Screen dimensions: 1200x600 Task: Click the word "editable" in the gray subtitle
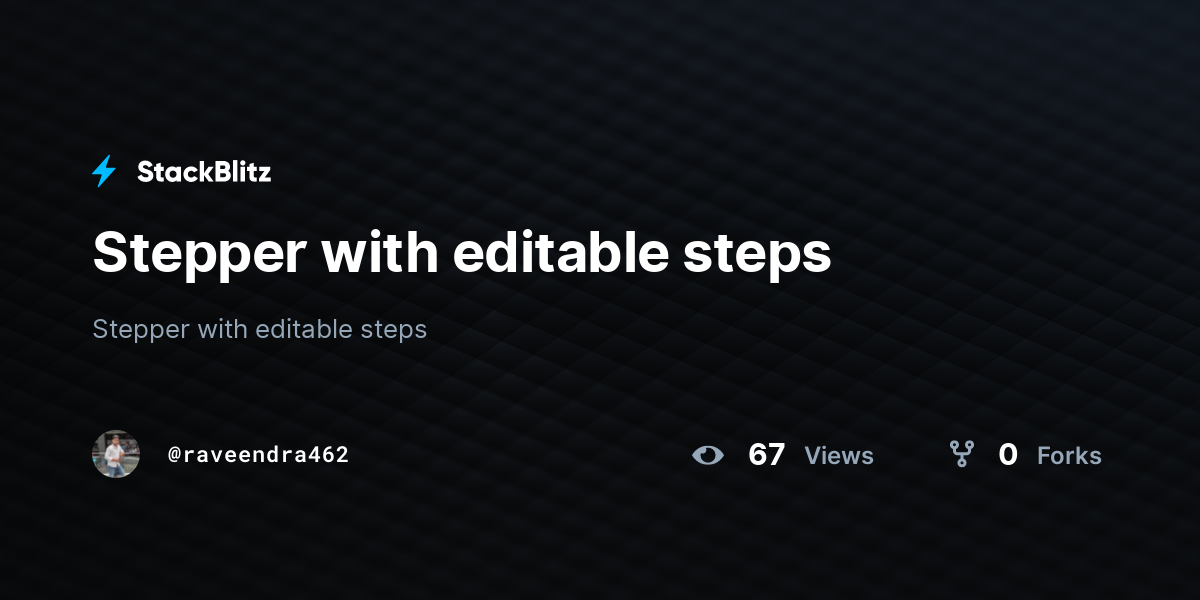(304, 328)
